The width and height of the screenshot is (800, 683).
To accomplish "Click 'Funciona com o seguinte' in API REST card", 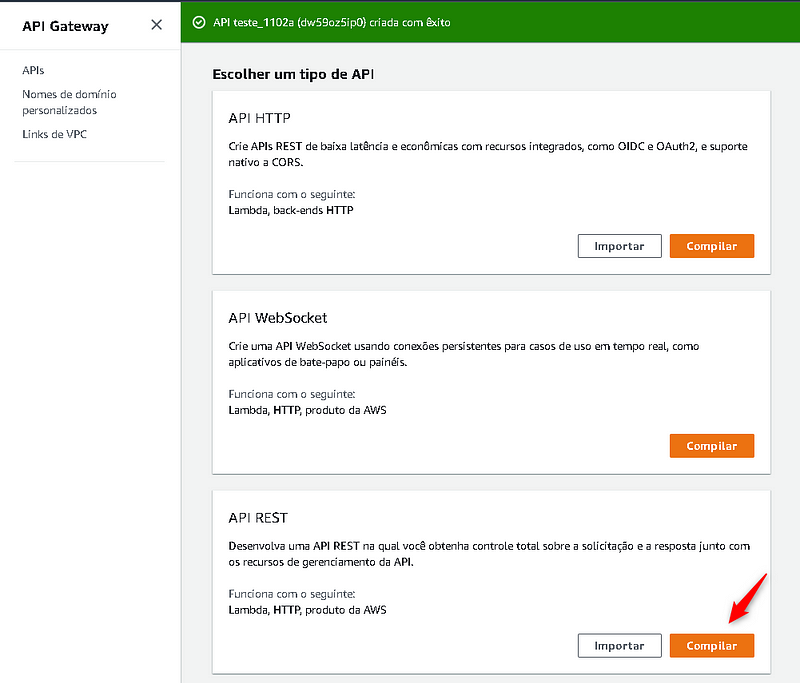I will tap(292, 594).
